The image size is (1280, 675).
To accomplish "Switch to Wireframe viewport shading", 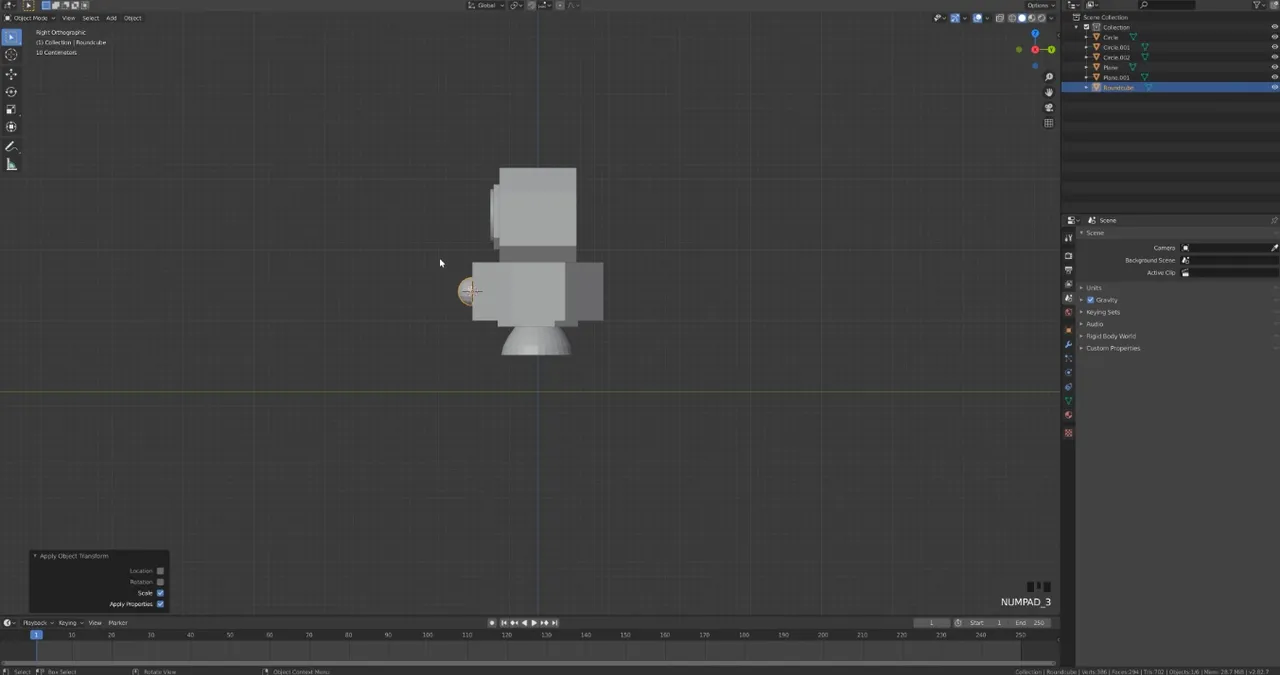I will click(1013, 18).
